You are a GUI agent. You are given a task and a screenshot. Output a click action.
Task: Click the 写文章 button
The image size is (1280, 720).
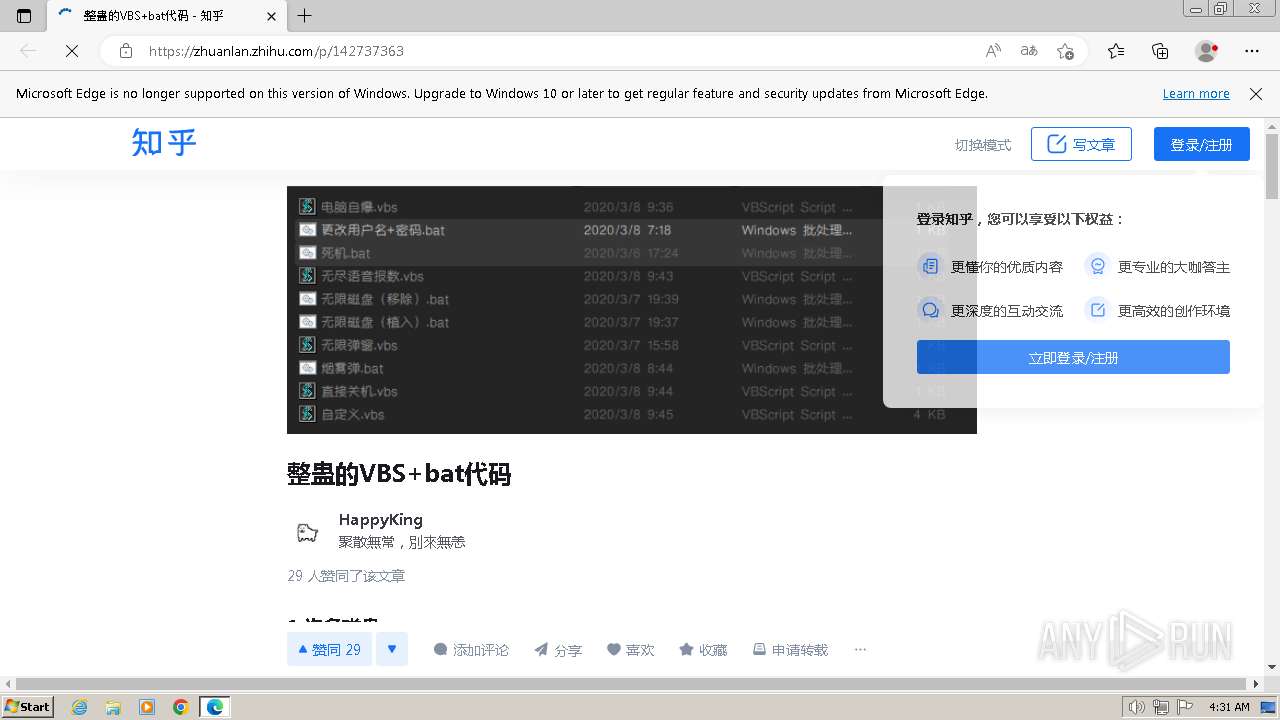click(1081, 144)
